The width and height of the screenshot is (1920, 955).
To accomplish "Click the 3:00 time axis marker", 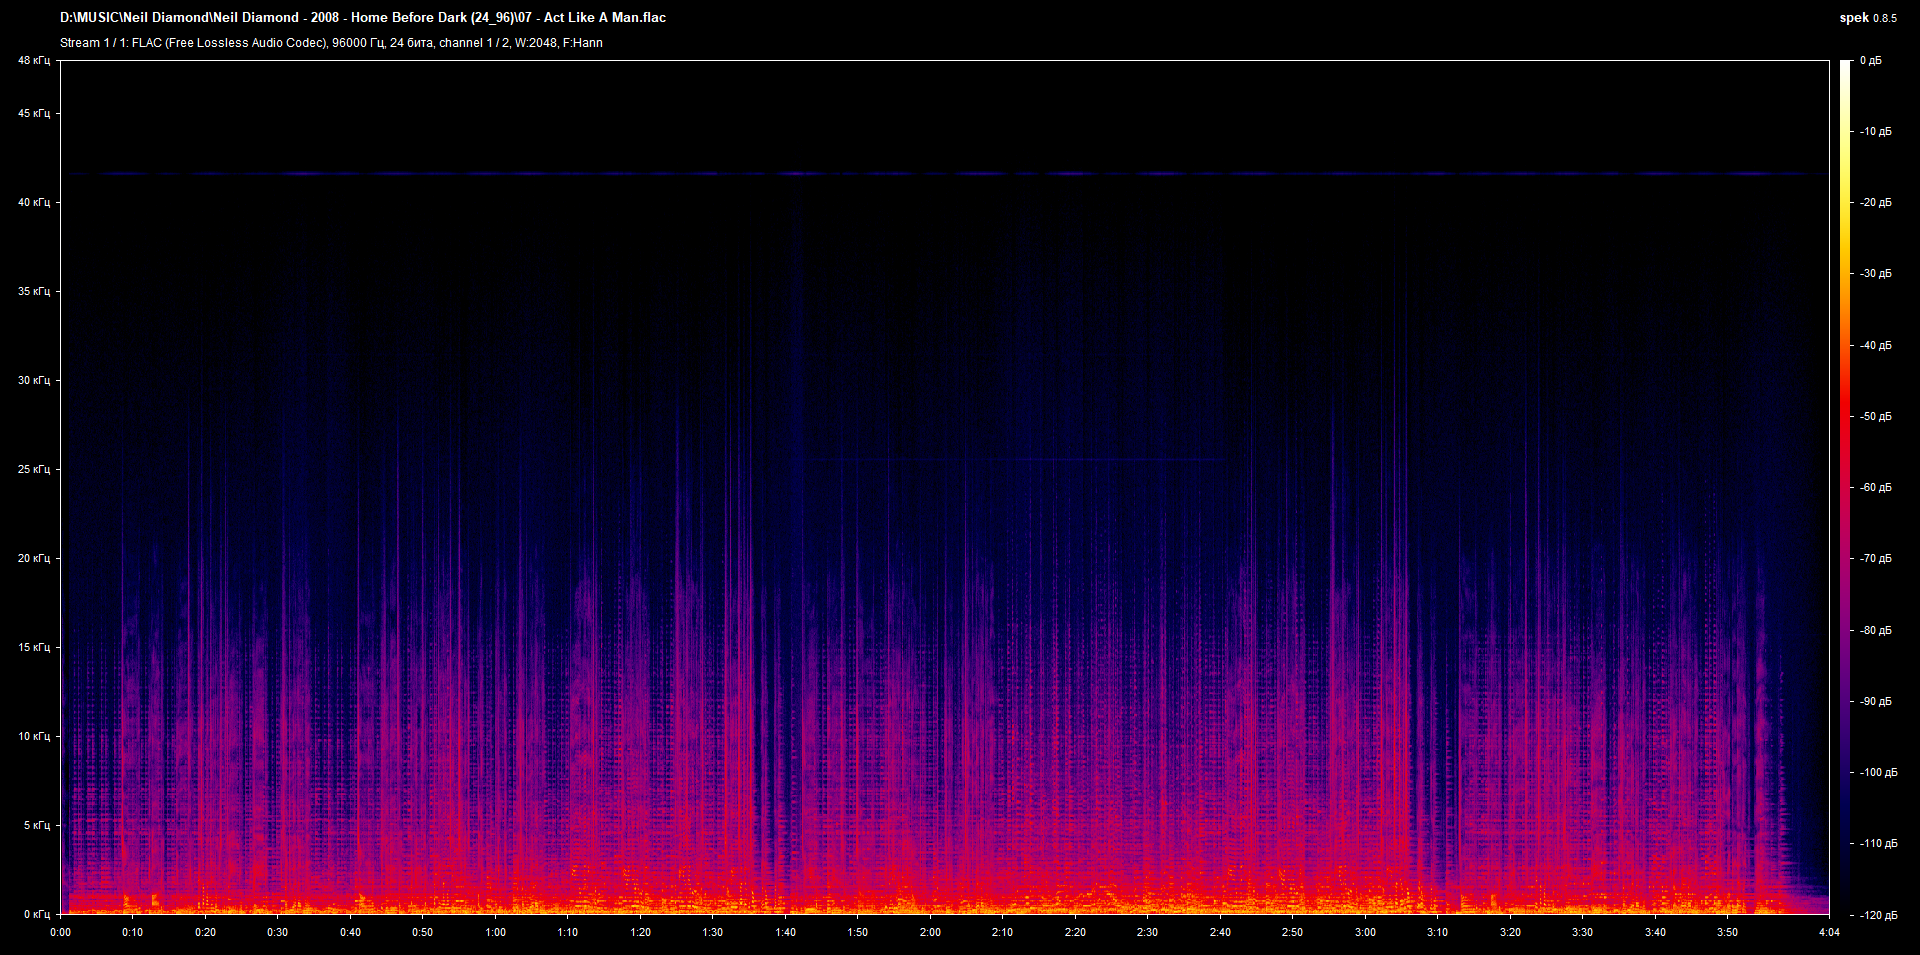I will coord(1365,932).
